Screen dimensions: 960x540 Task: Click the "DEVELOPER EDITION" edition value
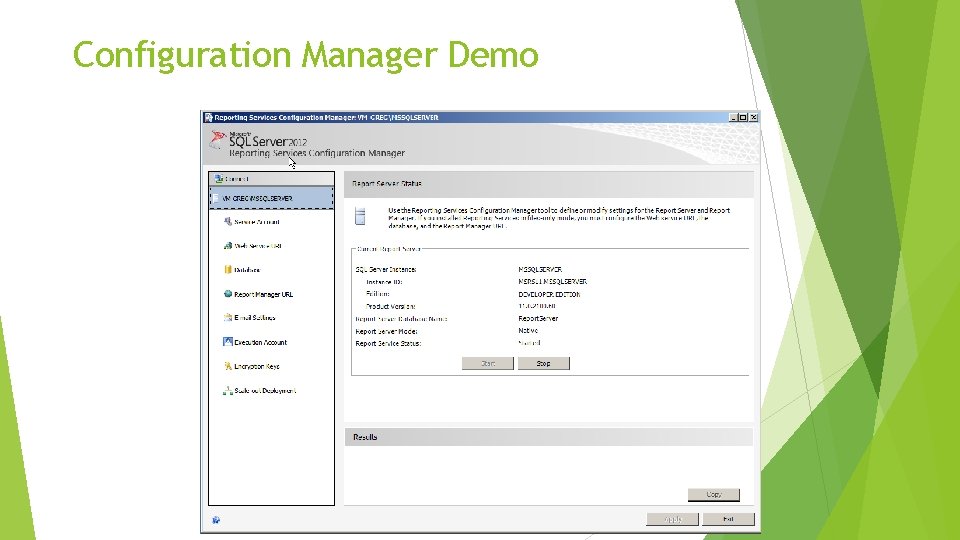coord(549,294)
